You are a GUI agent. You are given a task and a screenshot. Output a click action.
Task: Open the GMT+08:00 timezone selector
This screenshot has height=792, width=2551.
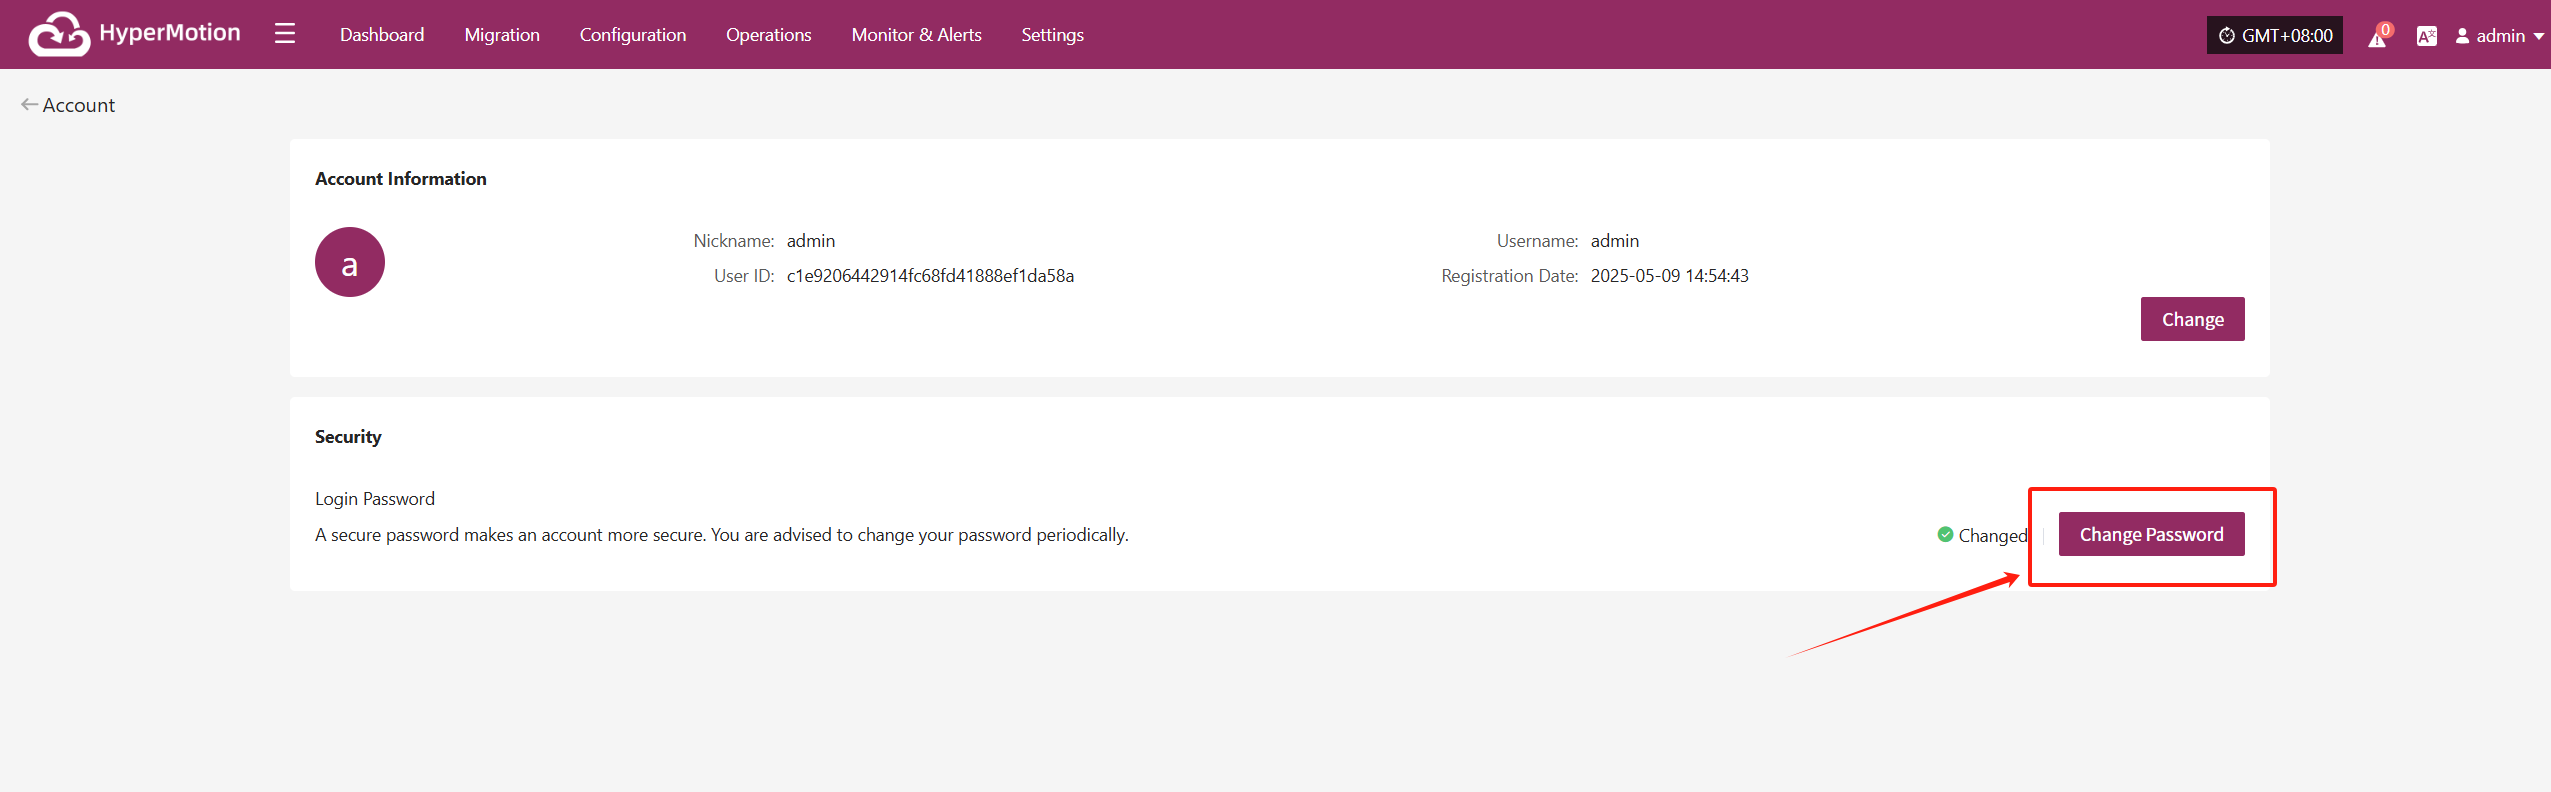point(2275,35)
